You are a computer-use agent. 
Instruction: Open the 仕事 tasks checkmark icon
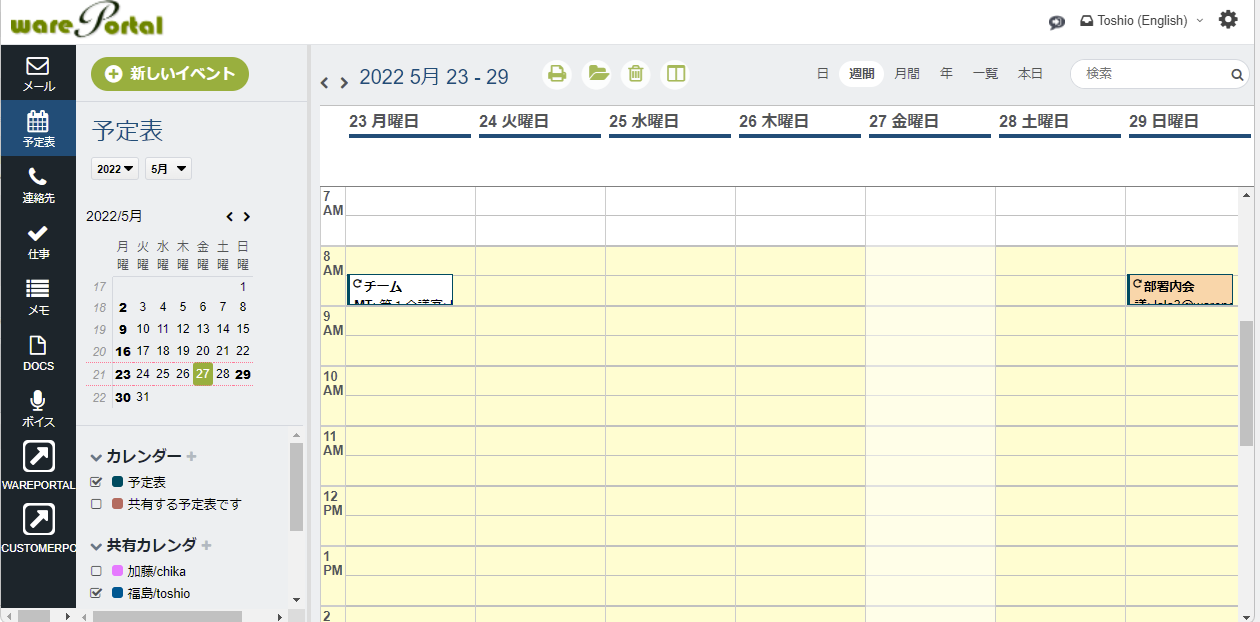coord(37,234)
